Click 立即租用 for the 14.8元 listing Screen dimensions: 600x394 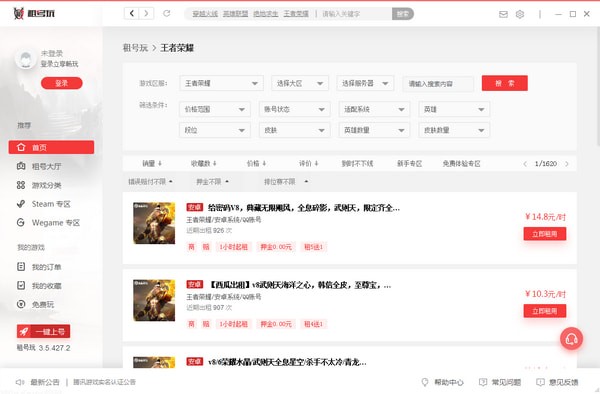click(x=545, y=234)
